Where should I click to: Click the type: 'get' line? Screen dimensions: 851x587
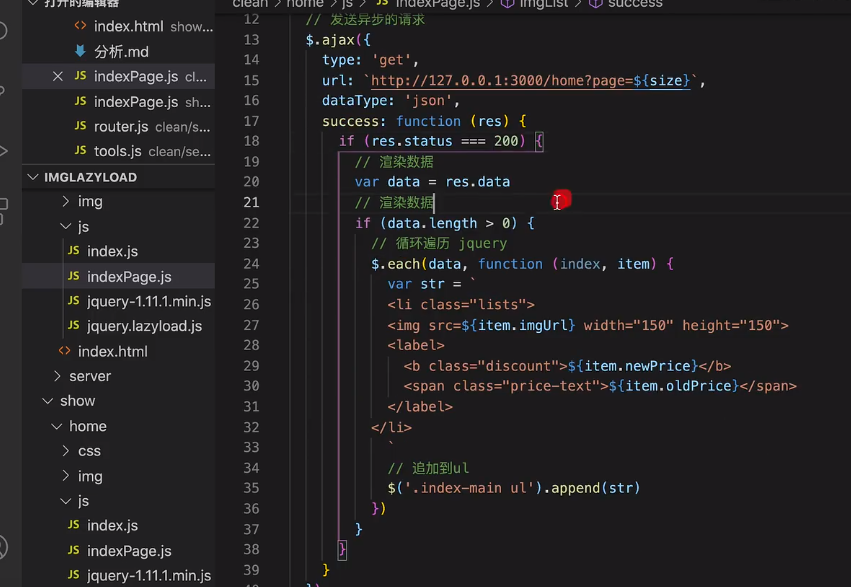pyautogui.click(x=370, y=60)
